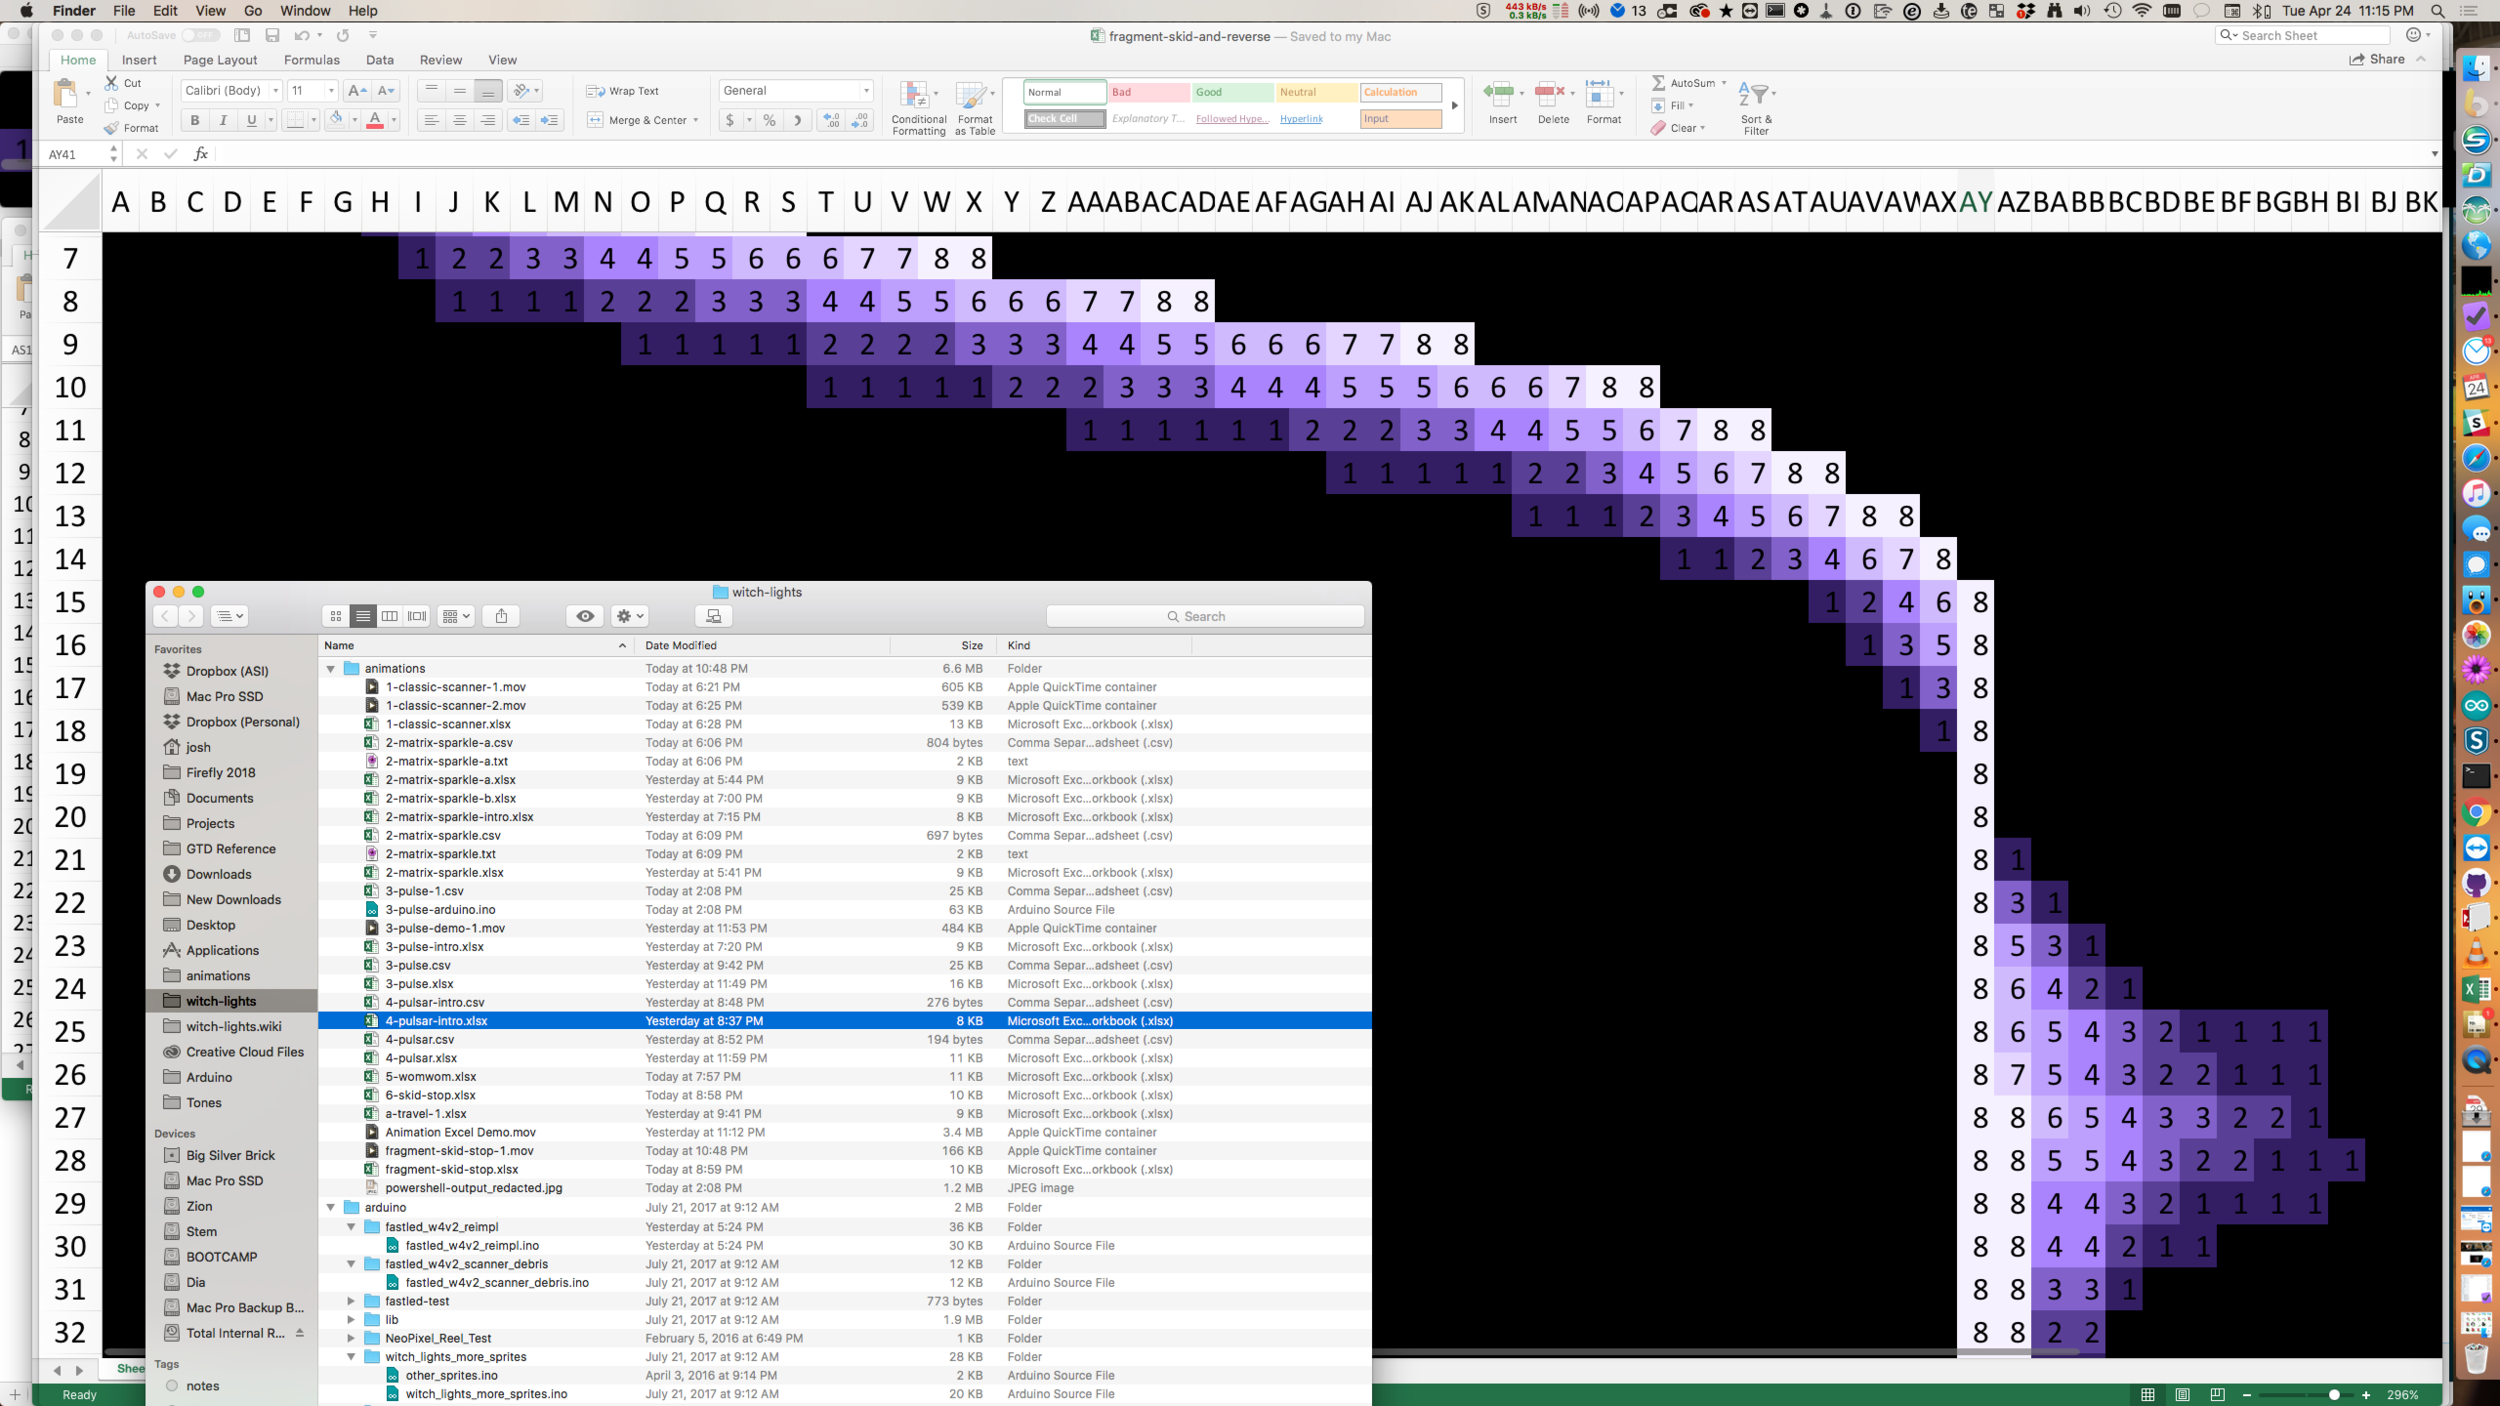The height and width of the screenshot is (1406, 2500).
Task: Click the Delete cells icon
Action: (1549, 95)
